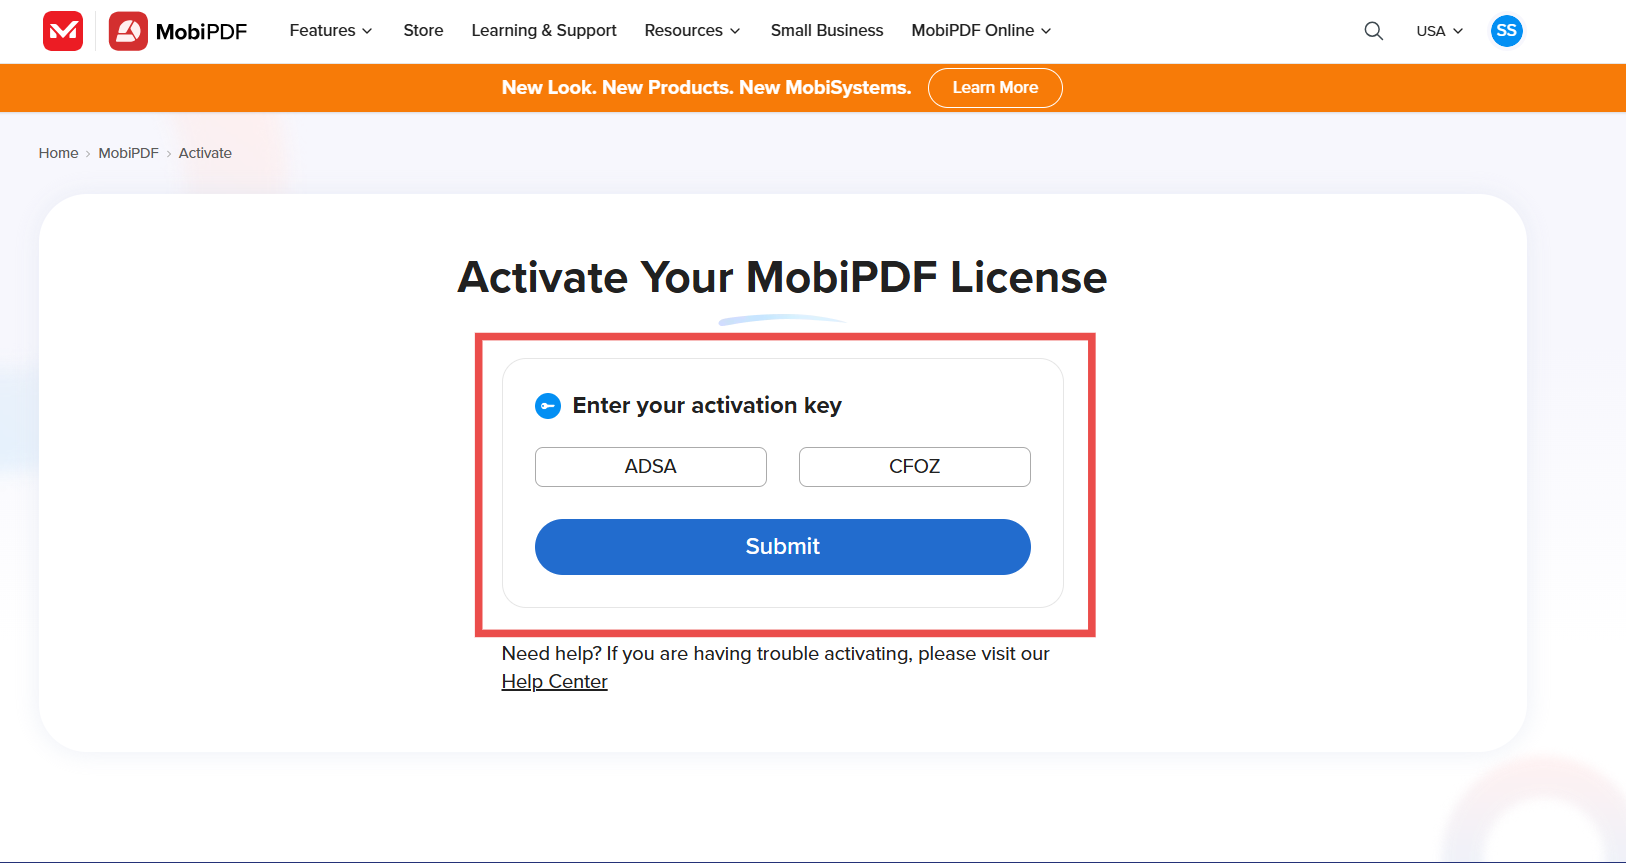Click the MobiPDF breadcrumb link
The width and height of the screenshot is (1626, 863).
(128, 153)
